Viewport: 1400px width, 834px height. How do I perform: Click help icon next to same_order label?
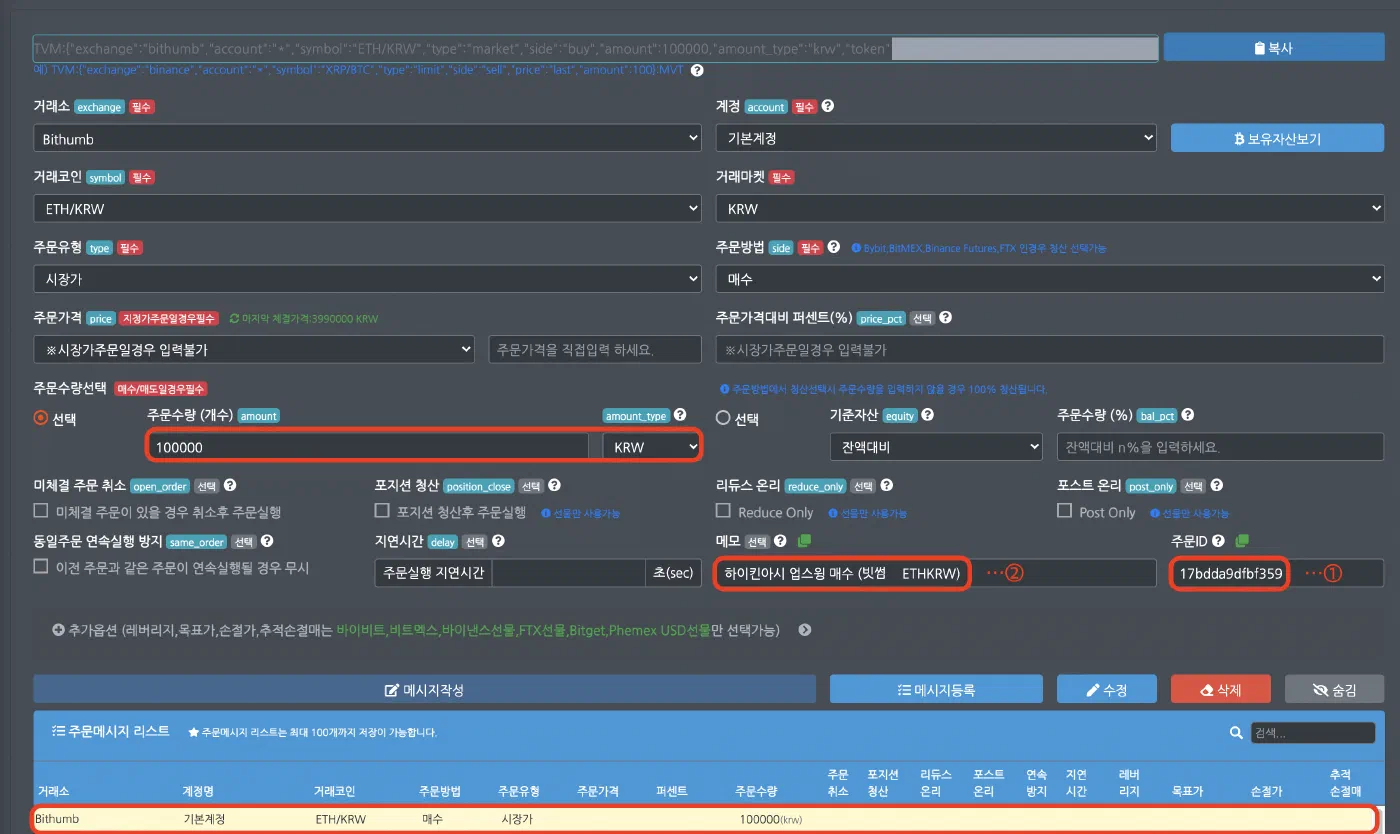click(x=267, y=541)
